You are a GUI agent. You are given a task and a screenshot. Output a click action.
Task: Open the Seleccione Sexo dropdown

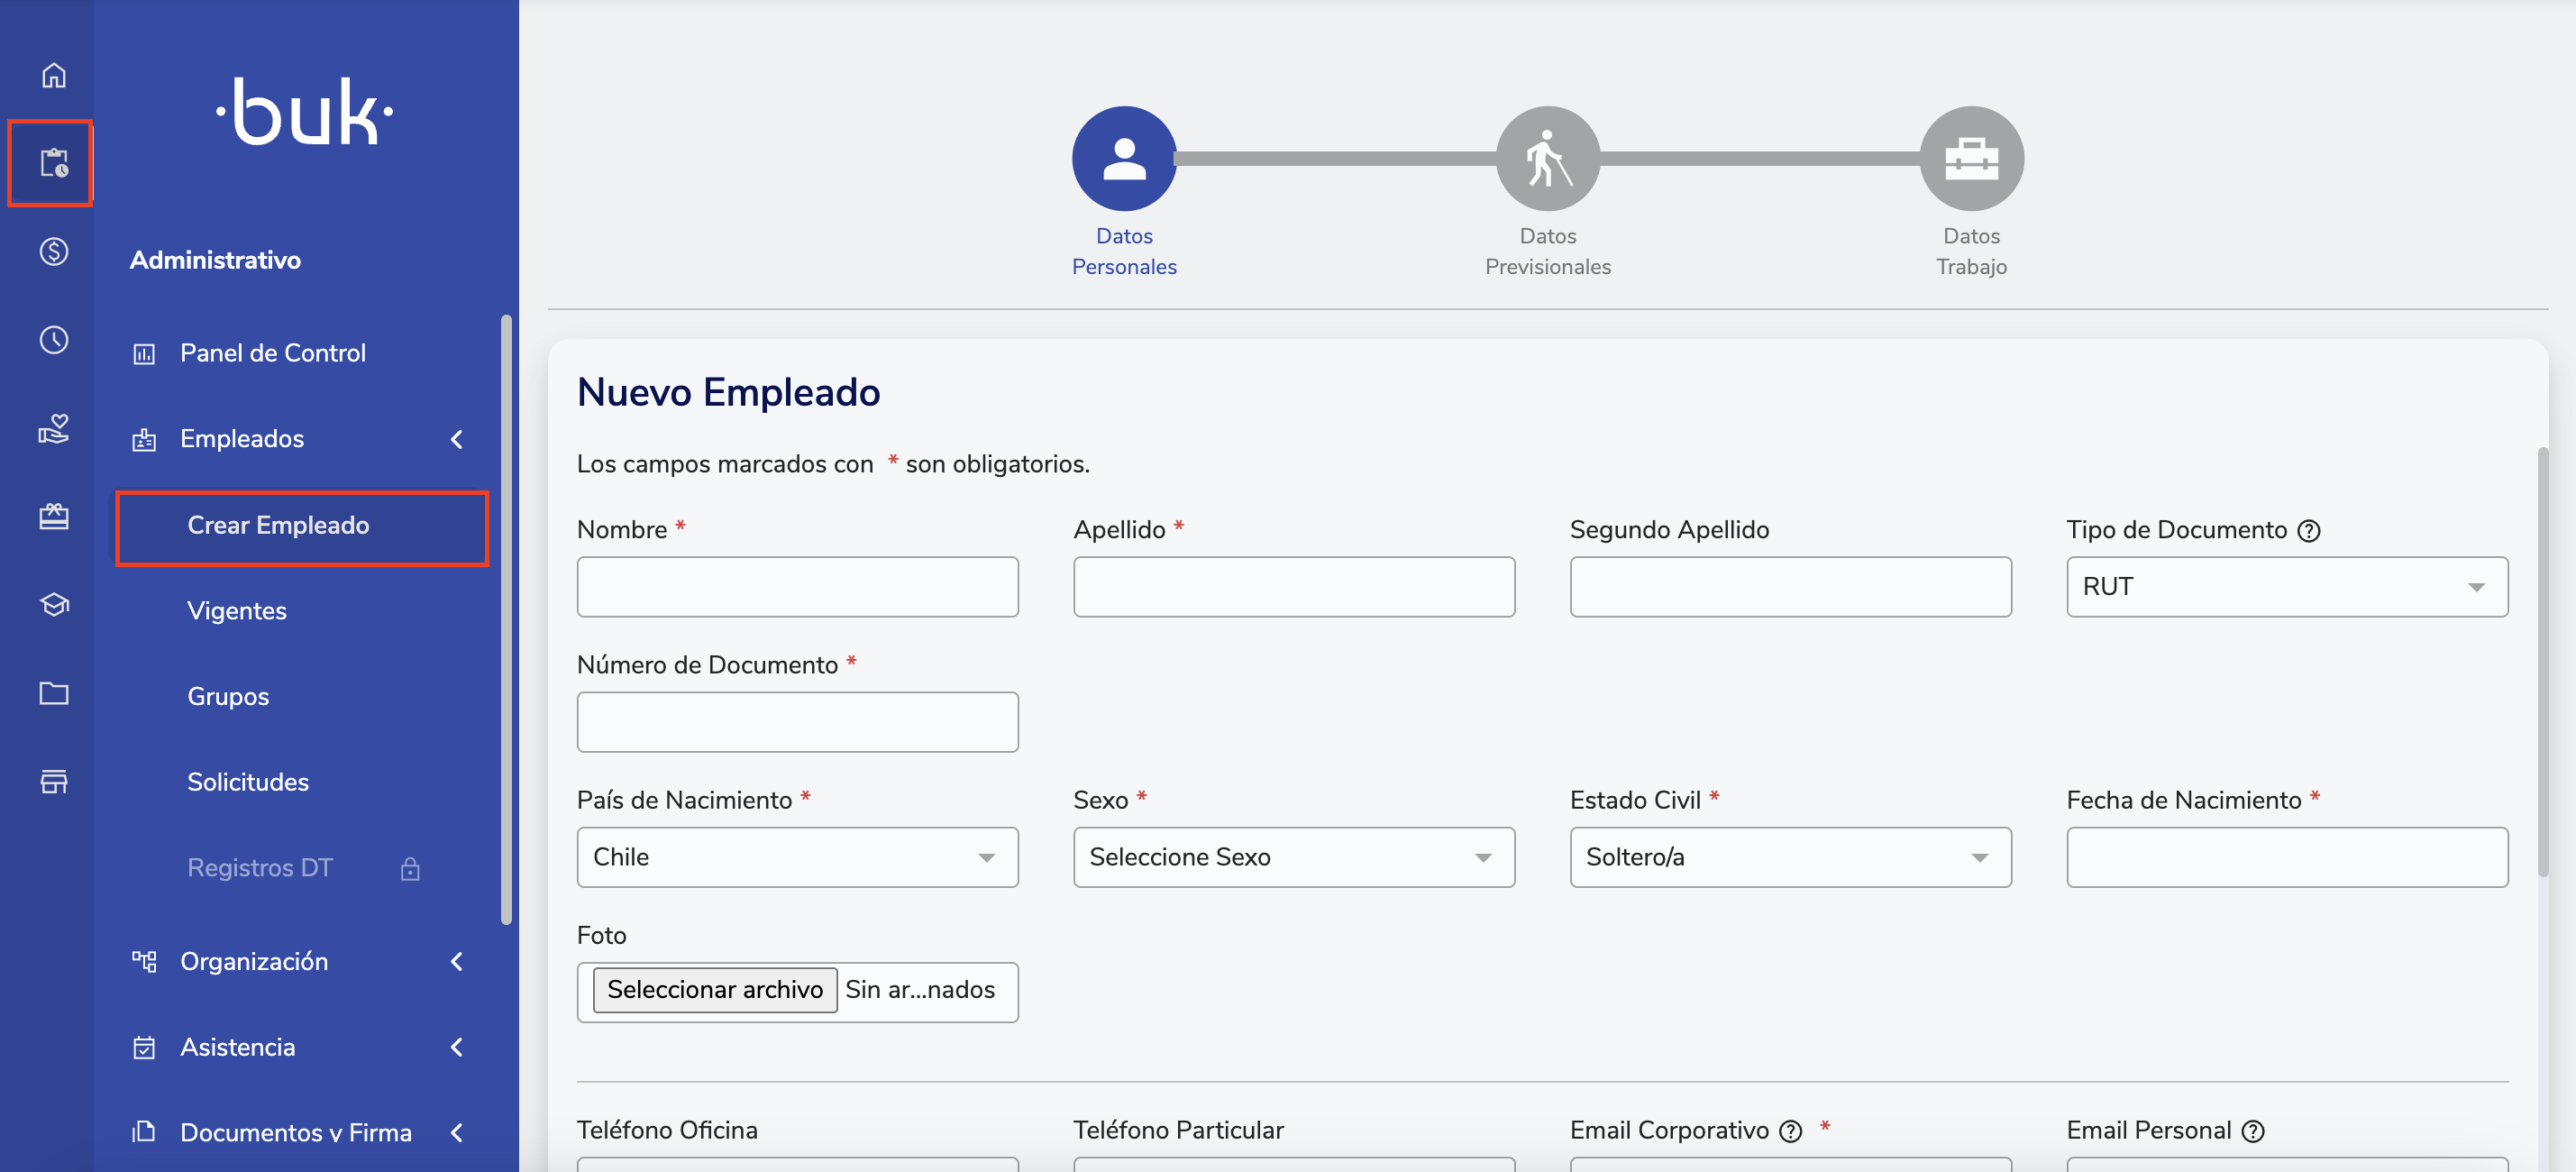pos(1293,857)
